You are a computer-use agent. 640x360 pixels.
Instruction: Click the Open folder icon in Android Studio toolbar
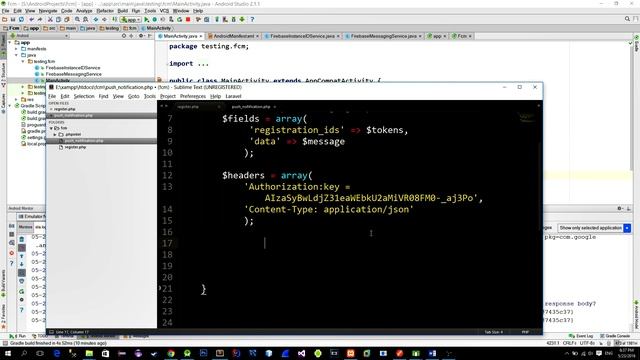(x=4, y=19)
